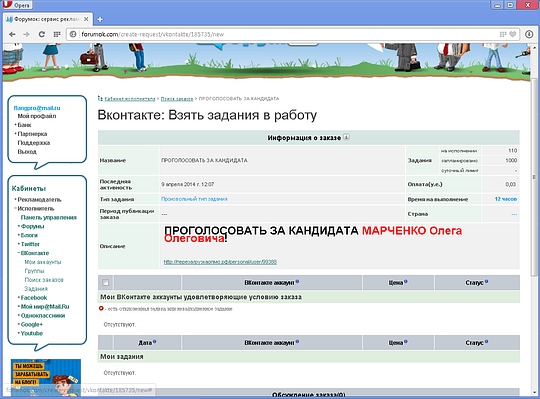Viewport: 540px width, 399px height.
Task: Click the 12 часов execution time link
Action: coord(506,199)
